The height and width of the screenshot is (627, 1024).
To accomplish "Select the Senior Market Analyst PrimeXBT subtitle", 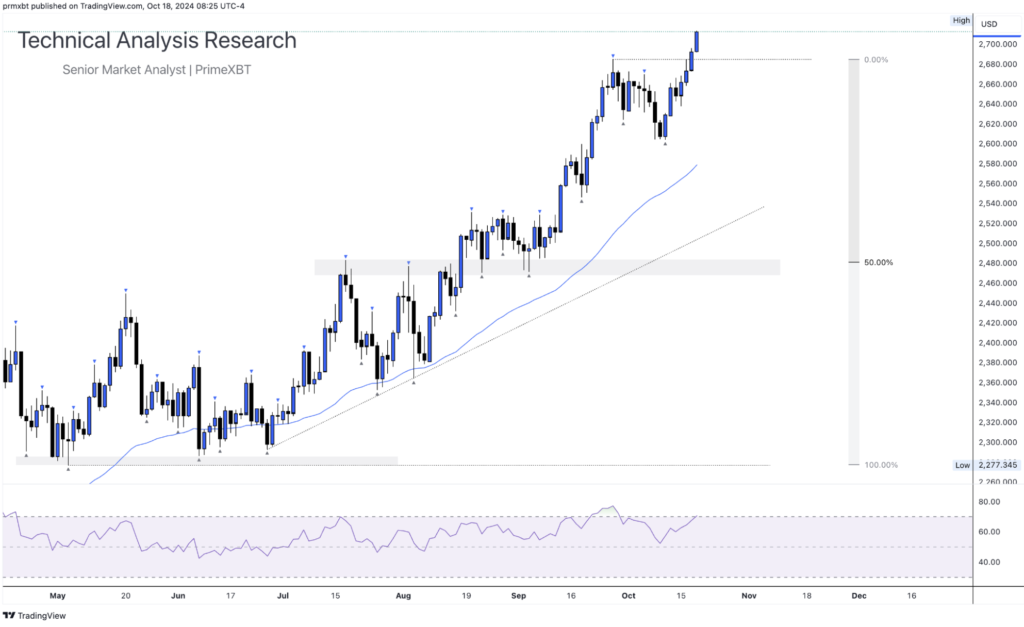I will tap(157, 69).
